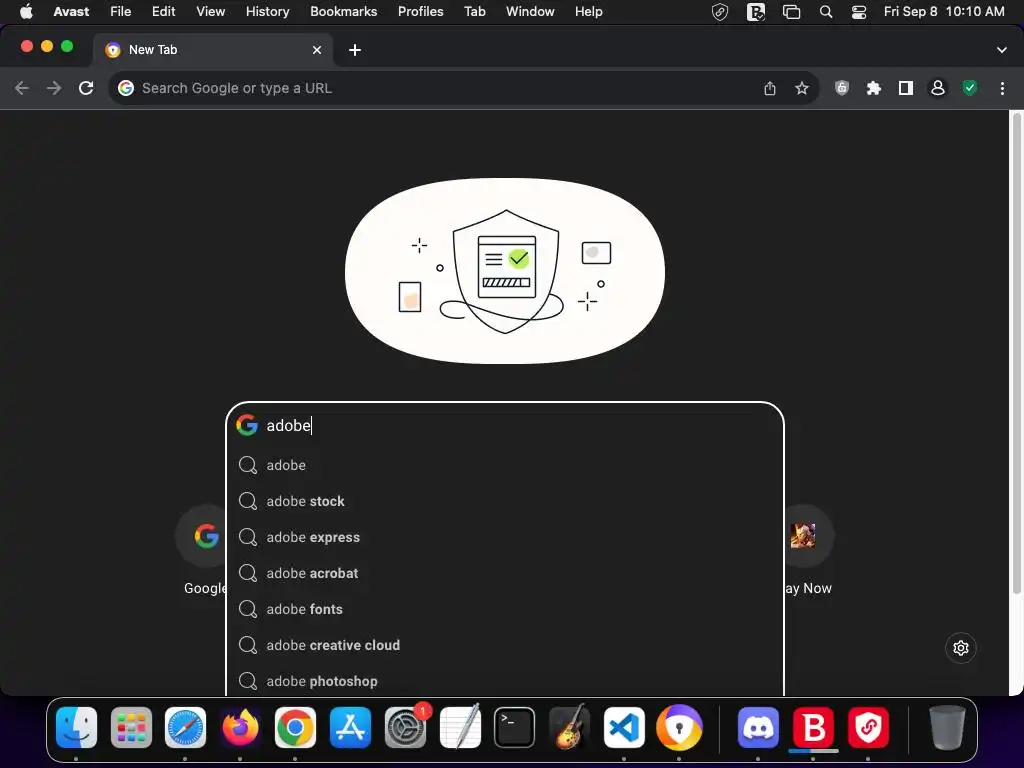Open TextEdit from the Dock
Viewport: 1024px width, 768px height.
460,728
